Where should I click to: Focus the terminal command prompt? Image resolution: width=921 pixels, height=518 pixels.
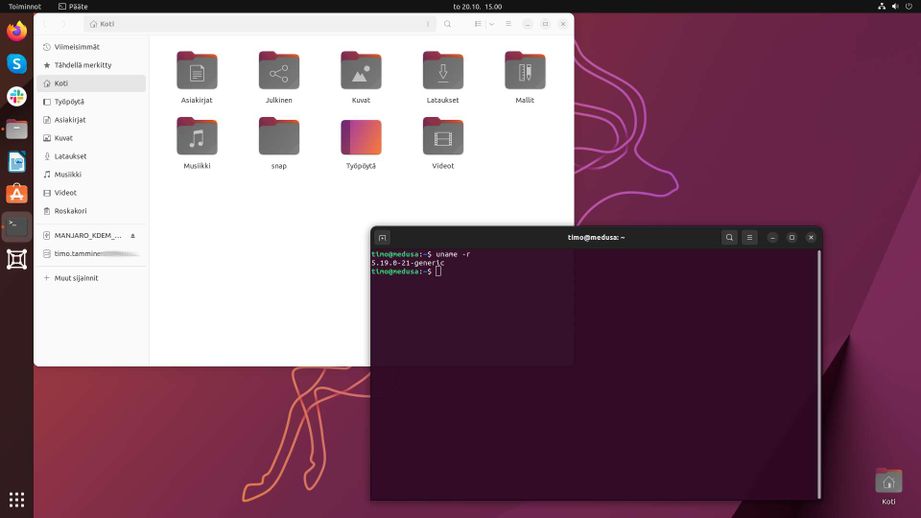click(x=438, y=271)
